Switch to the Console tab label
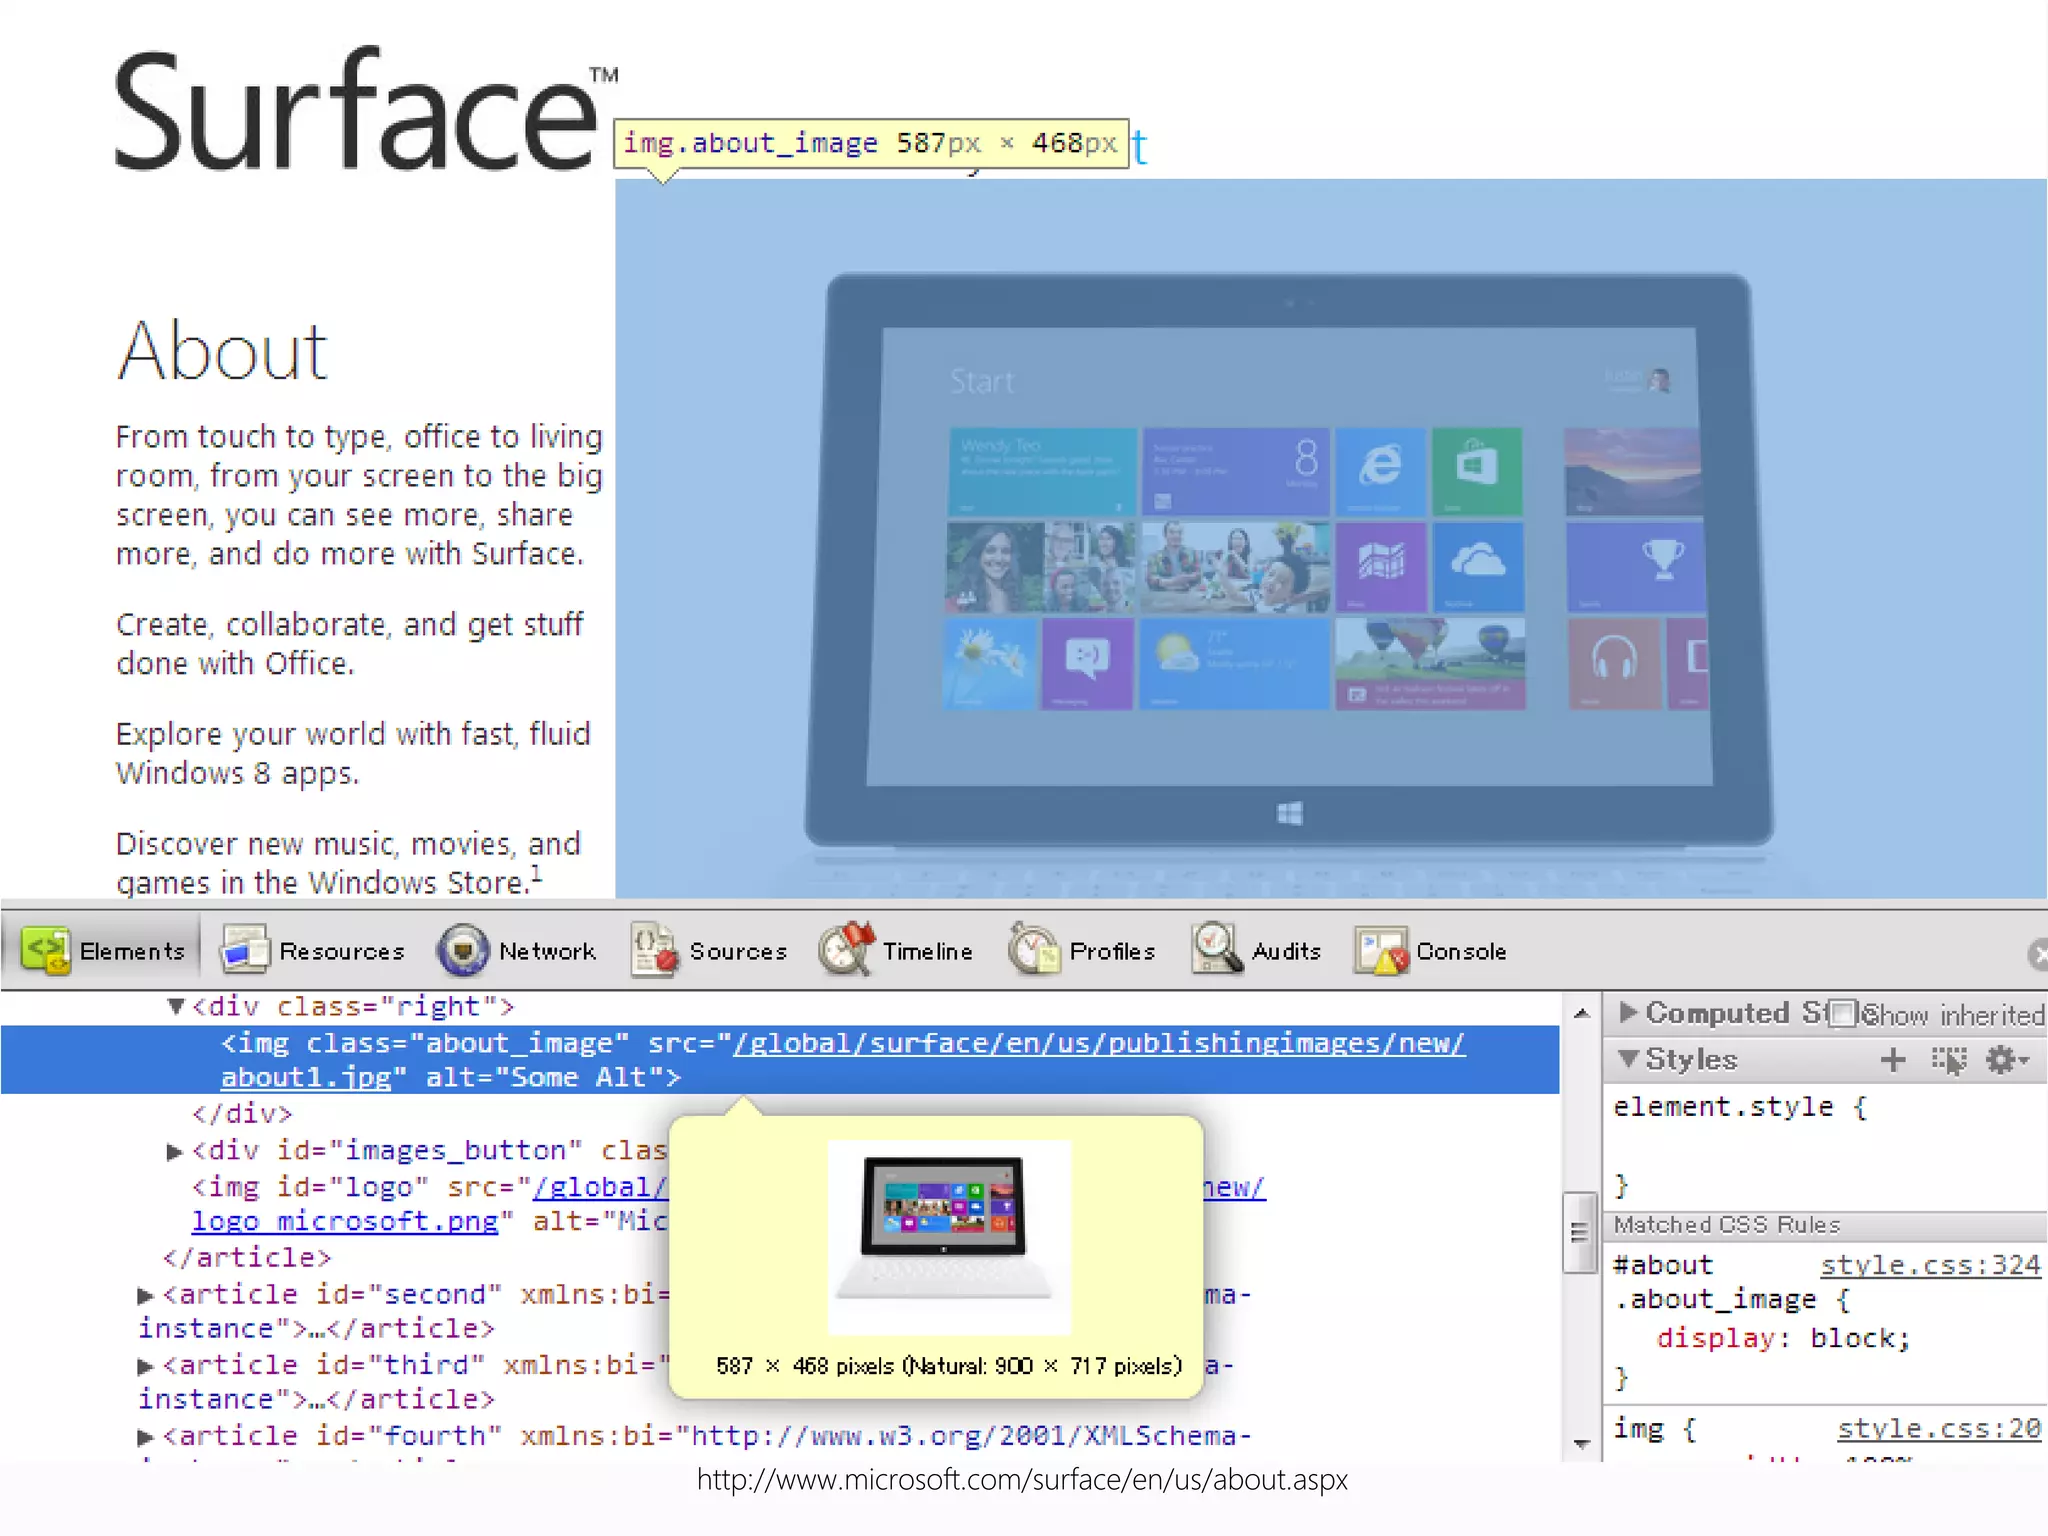The image size is (2048, 1536). (x=1461, y=951)
